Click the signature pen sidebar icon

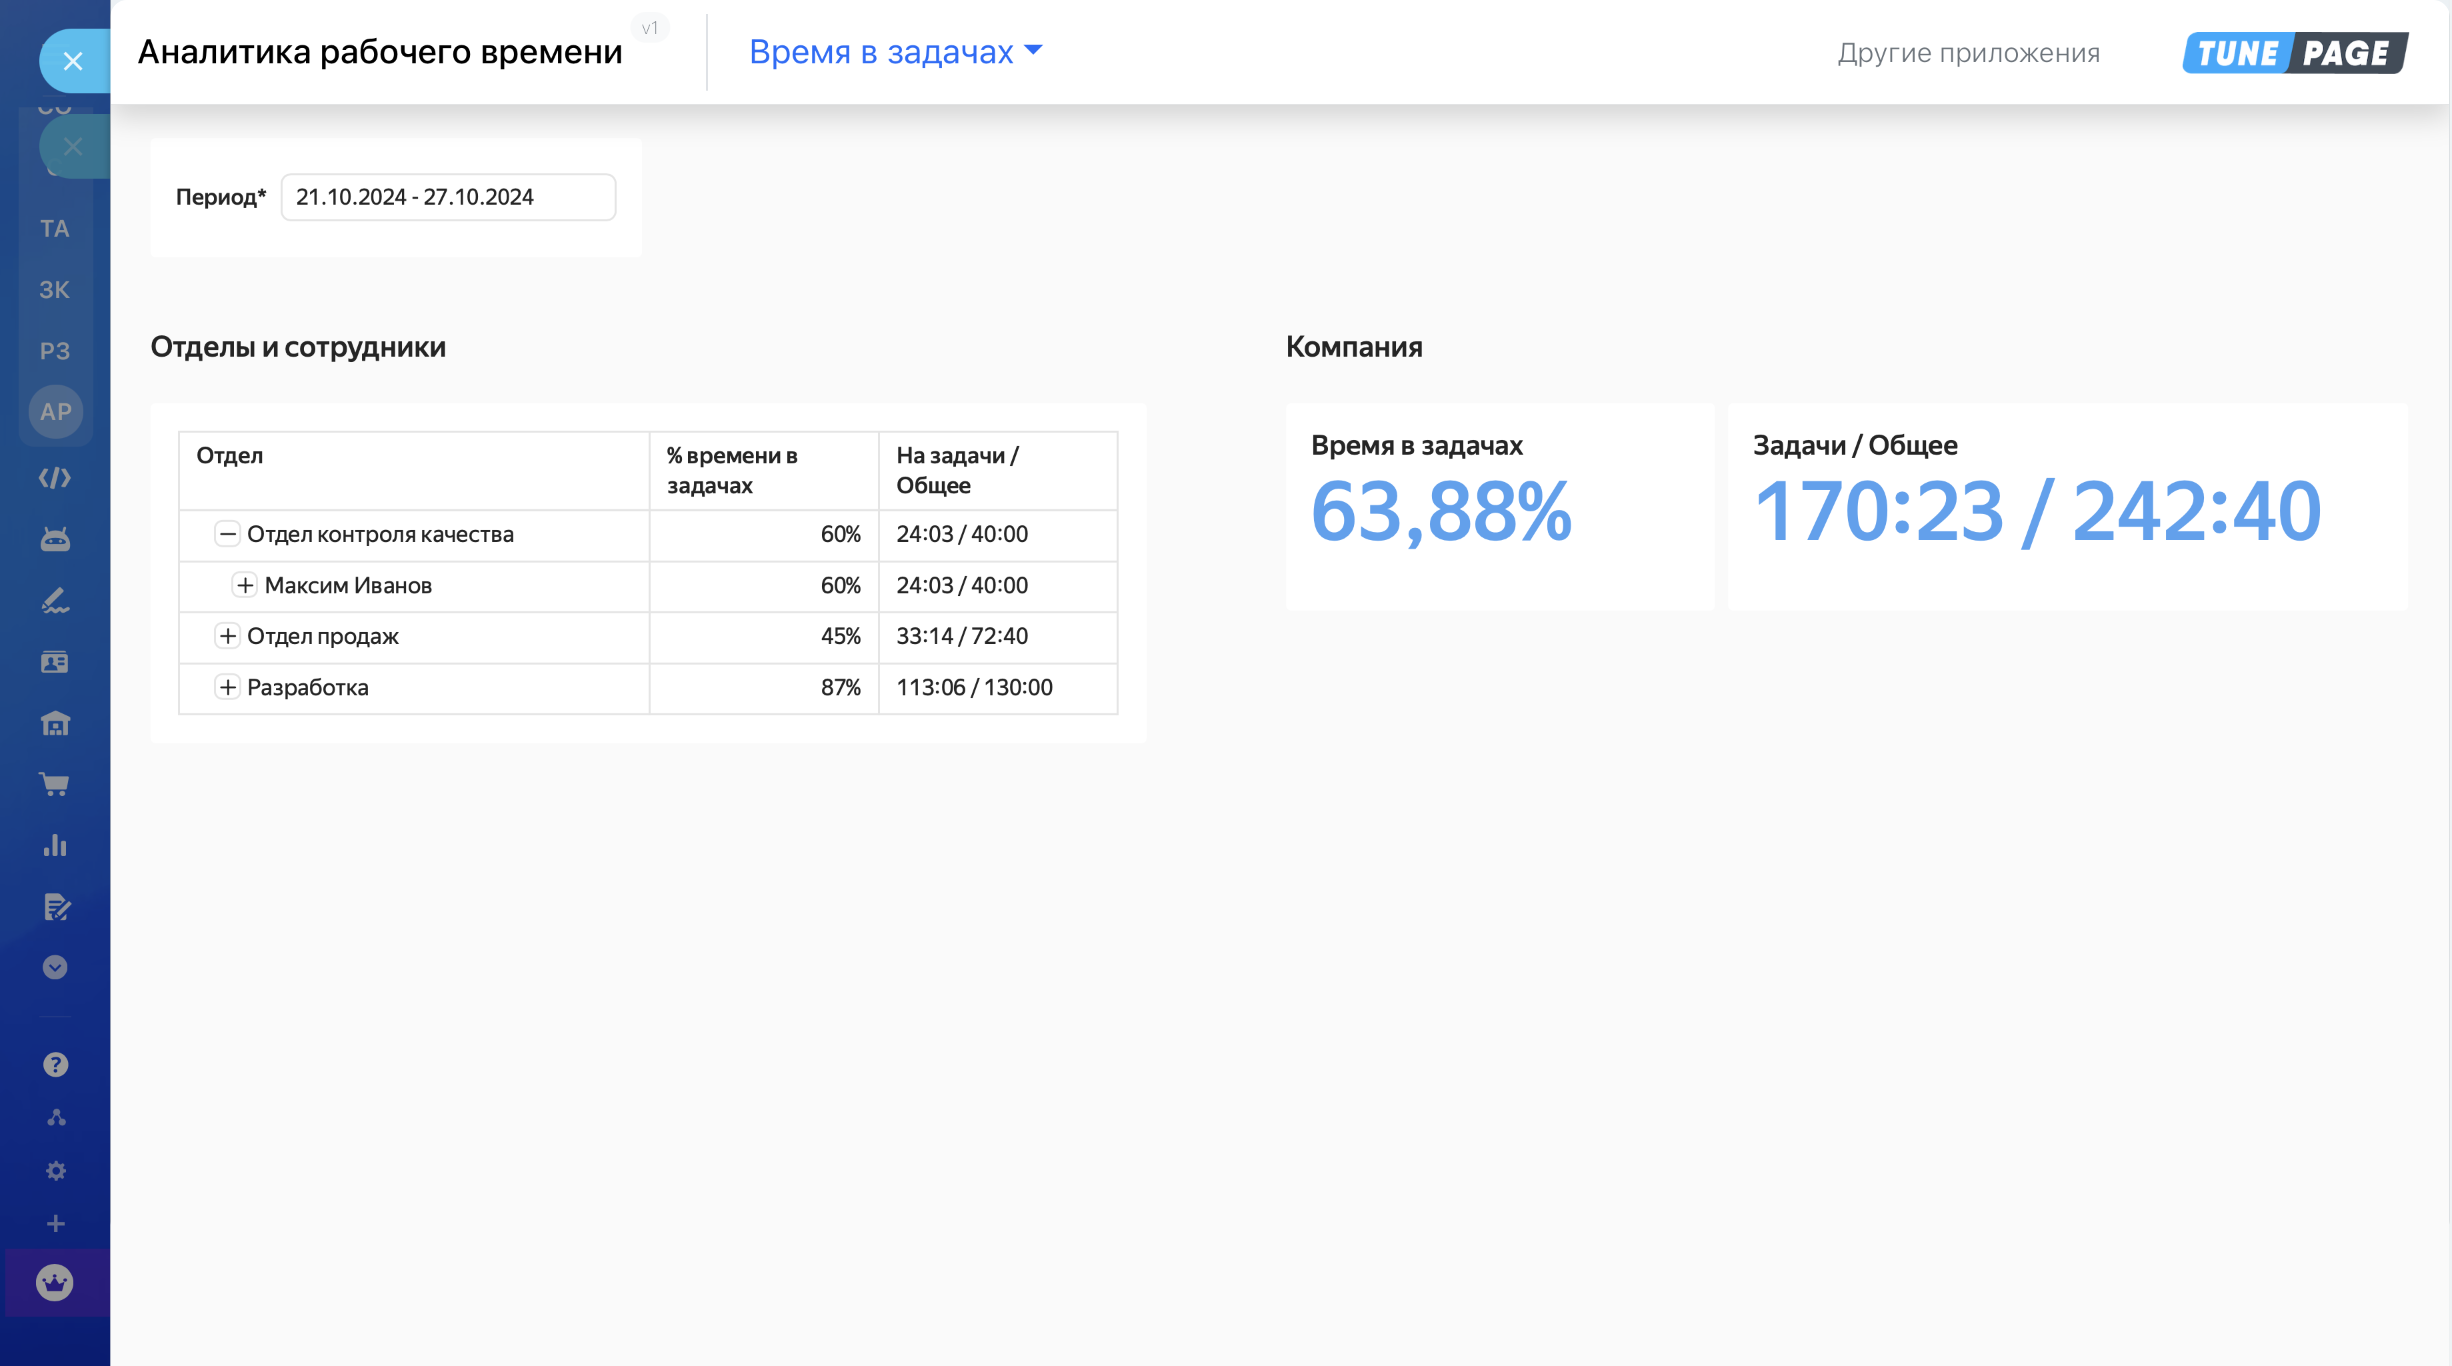coord(55,601)
